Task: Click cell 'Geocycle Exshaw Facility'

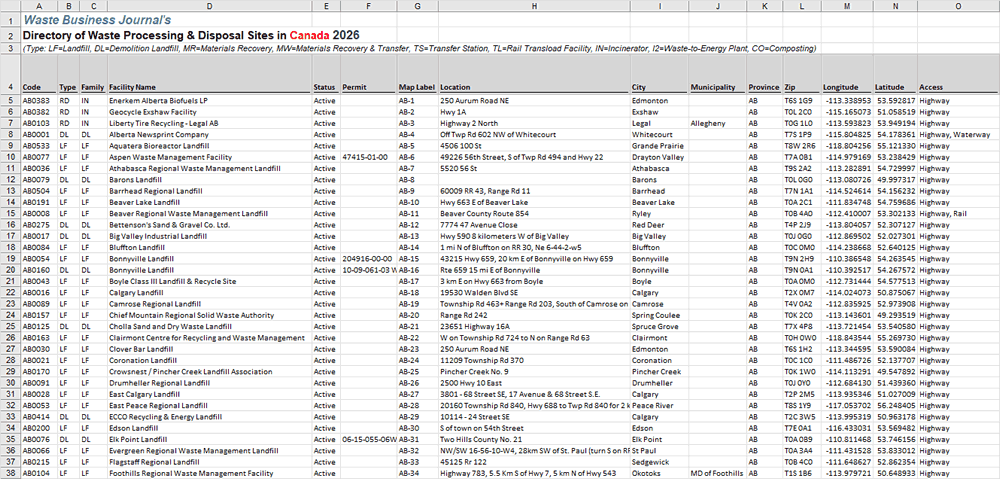Action: (x=209, y=112)
